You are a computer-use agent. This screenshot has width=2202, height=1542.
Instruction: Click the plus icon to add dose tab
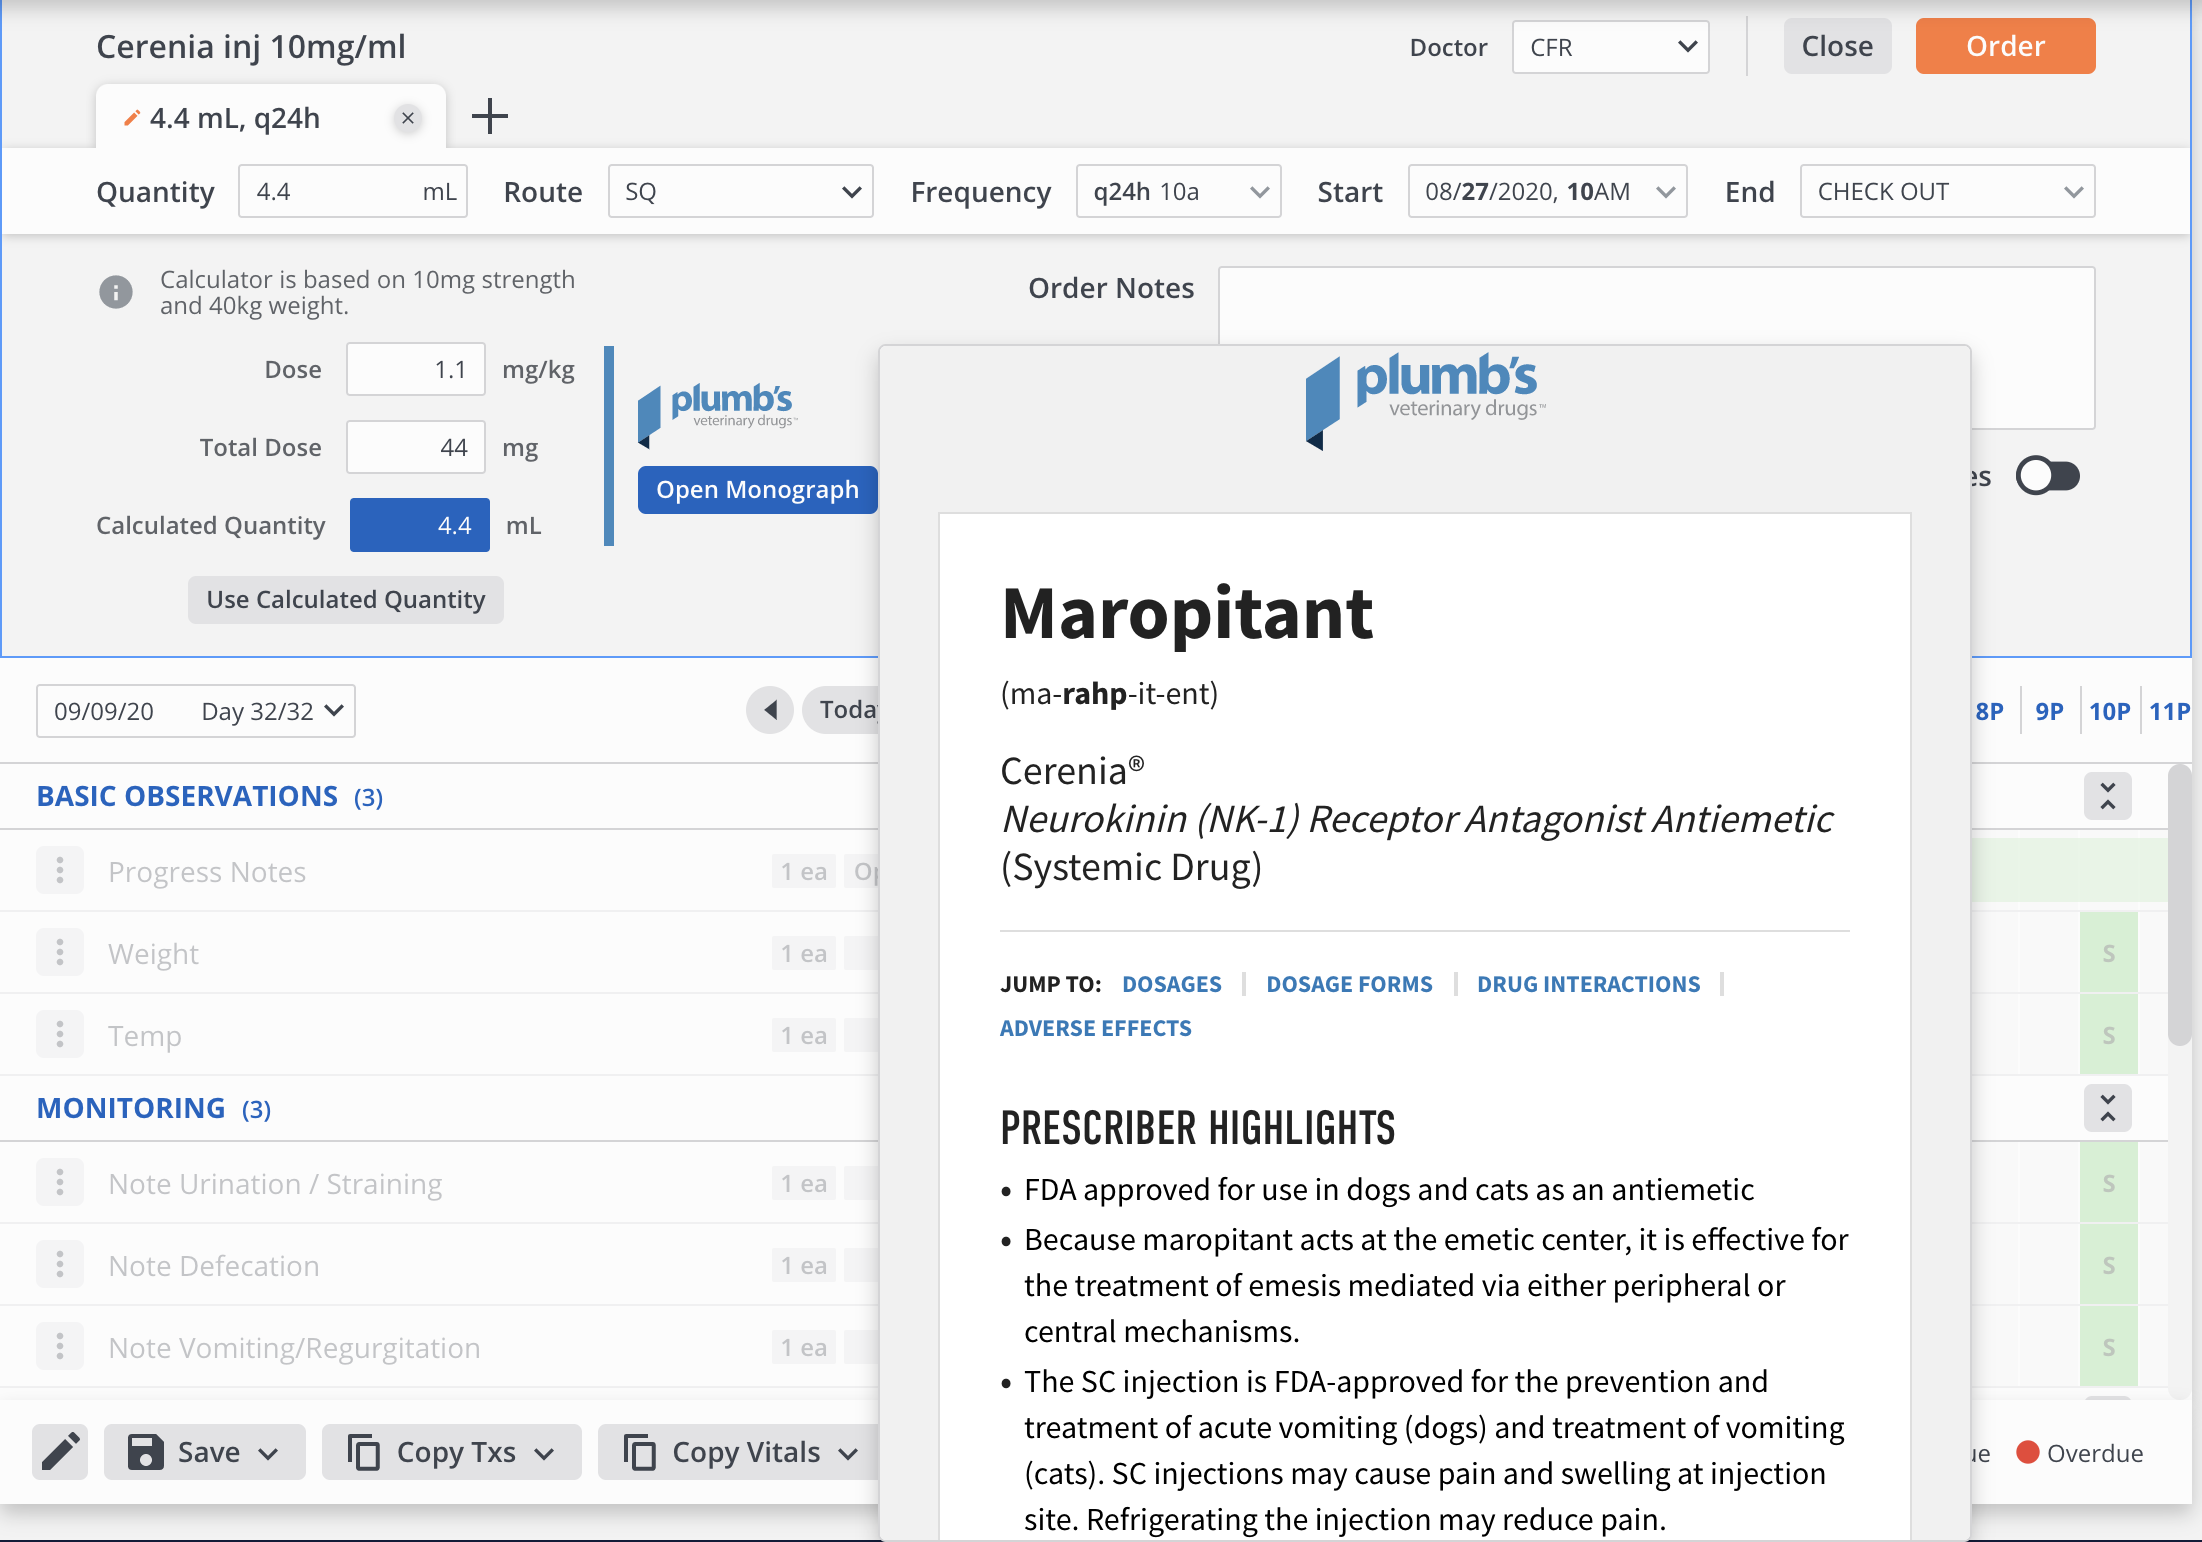coord(489,116)
